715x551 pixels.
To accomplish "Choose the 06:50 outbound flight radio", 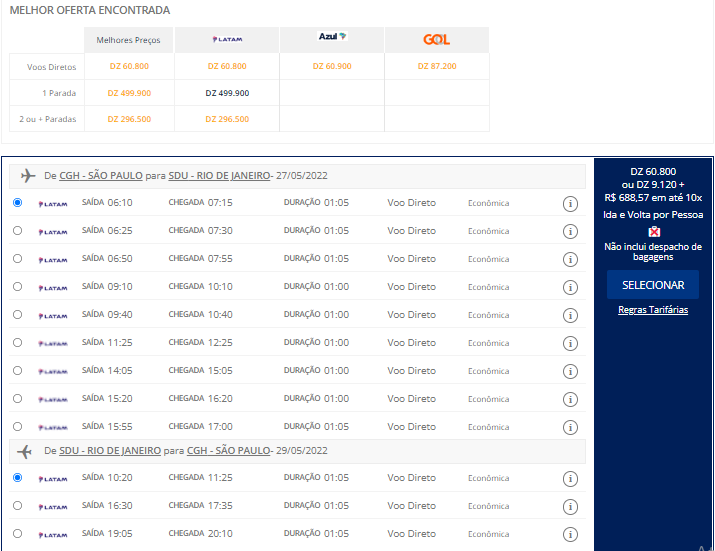I will [17, 259].
